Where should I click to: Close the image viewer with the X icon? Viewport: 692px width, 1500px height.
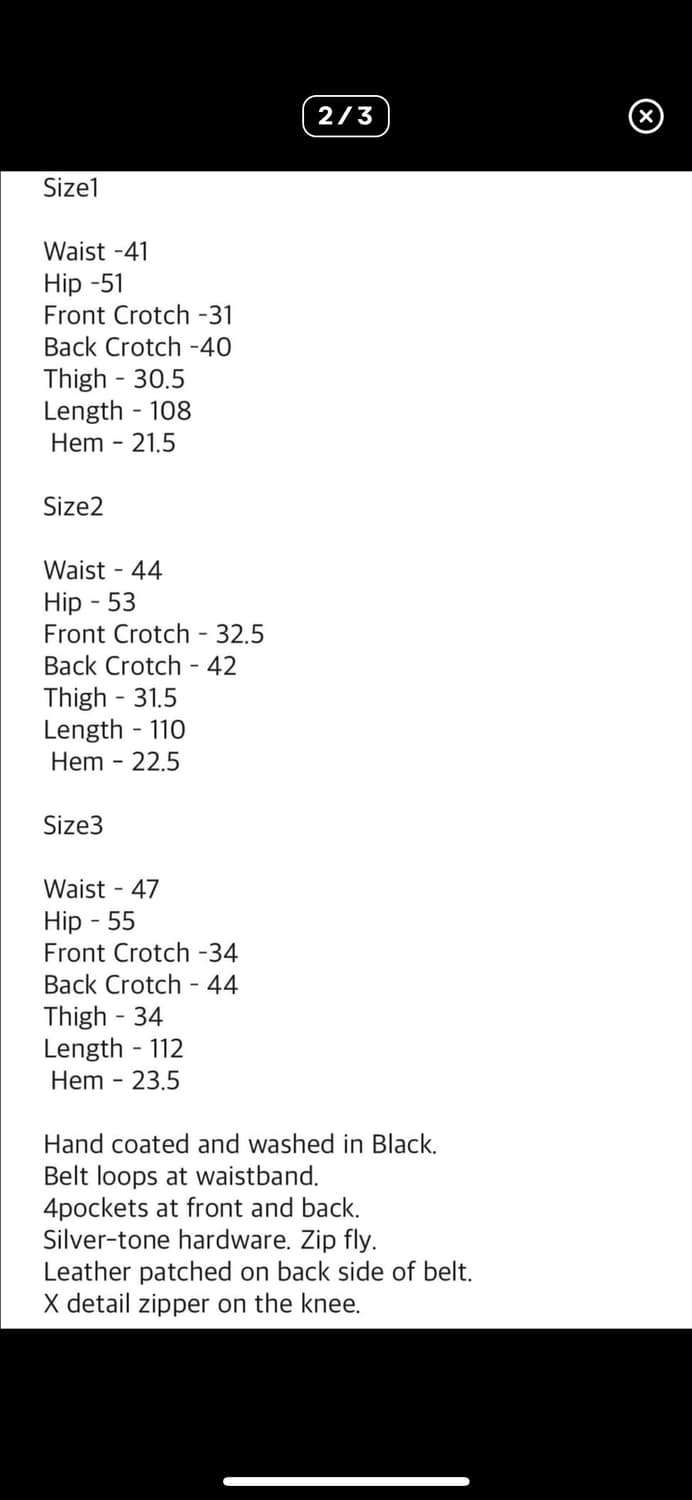pos(645,117)
